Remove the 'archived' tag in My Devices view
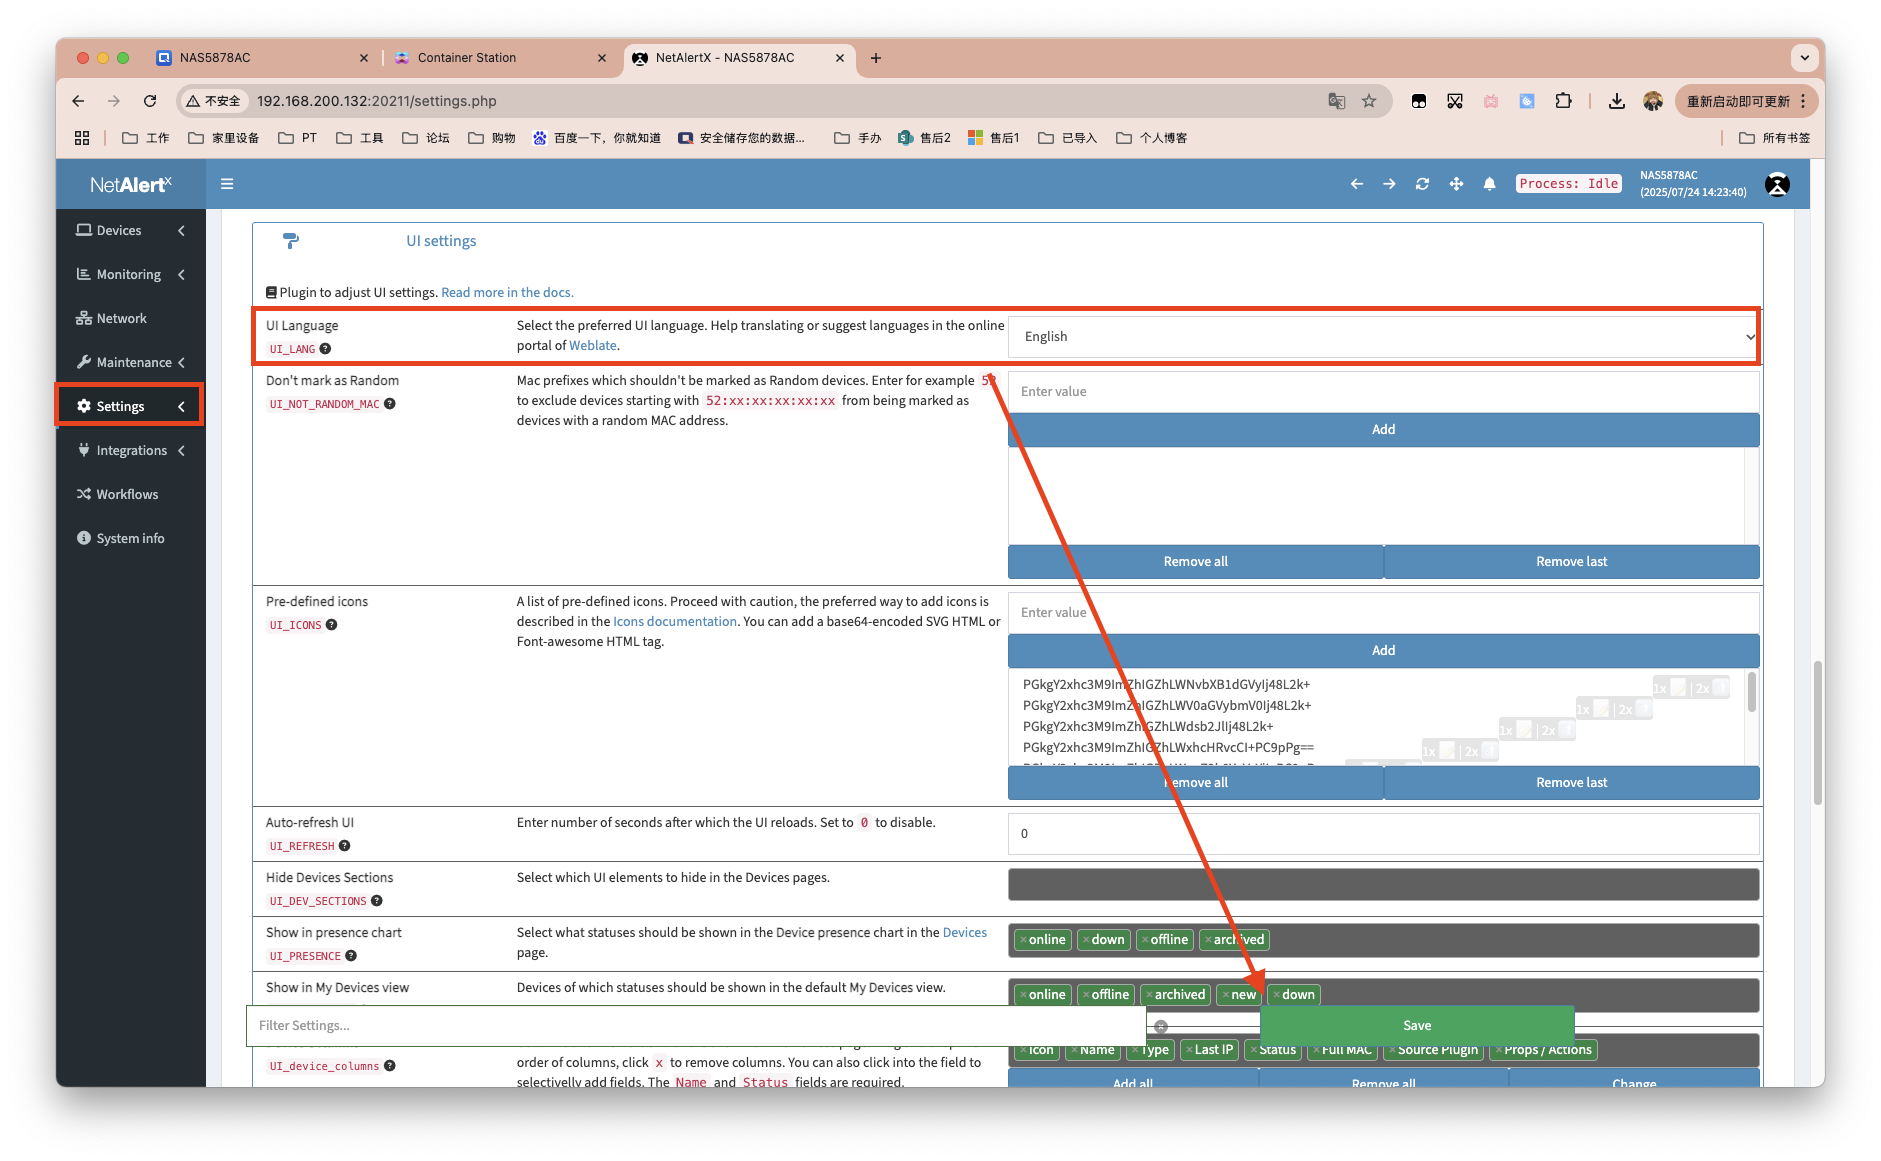This screenshot has height=1161, width=1881. pyautogui.click(x=1149, y=995)
